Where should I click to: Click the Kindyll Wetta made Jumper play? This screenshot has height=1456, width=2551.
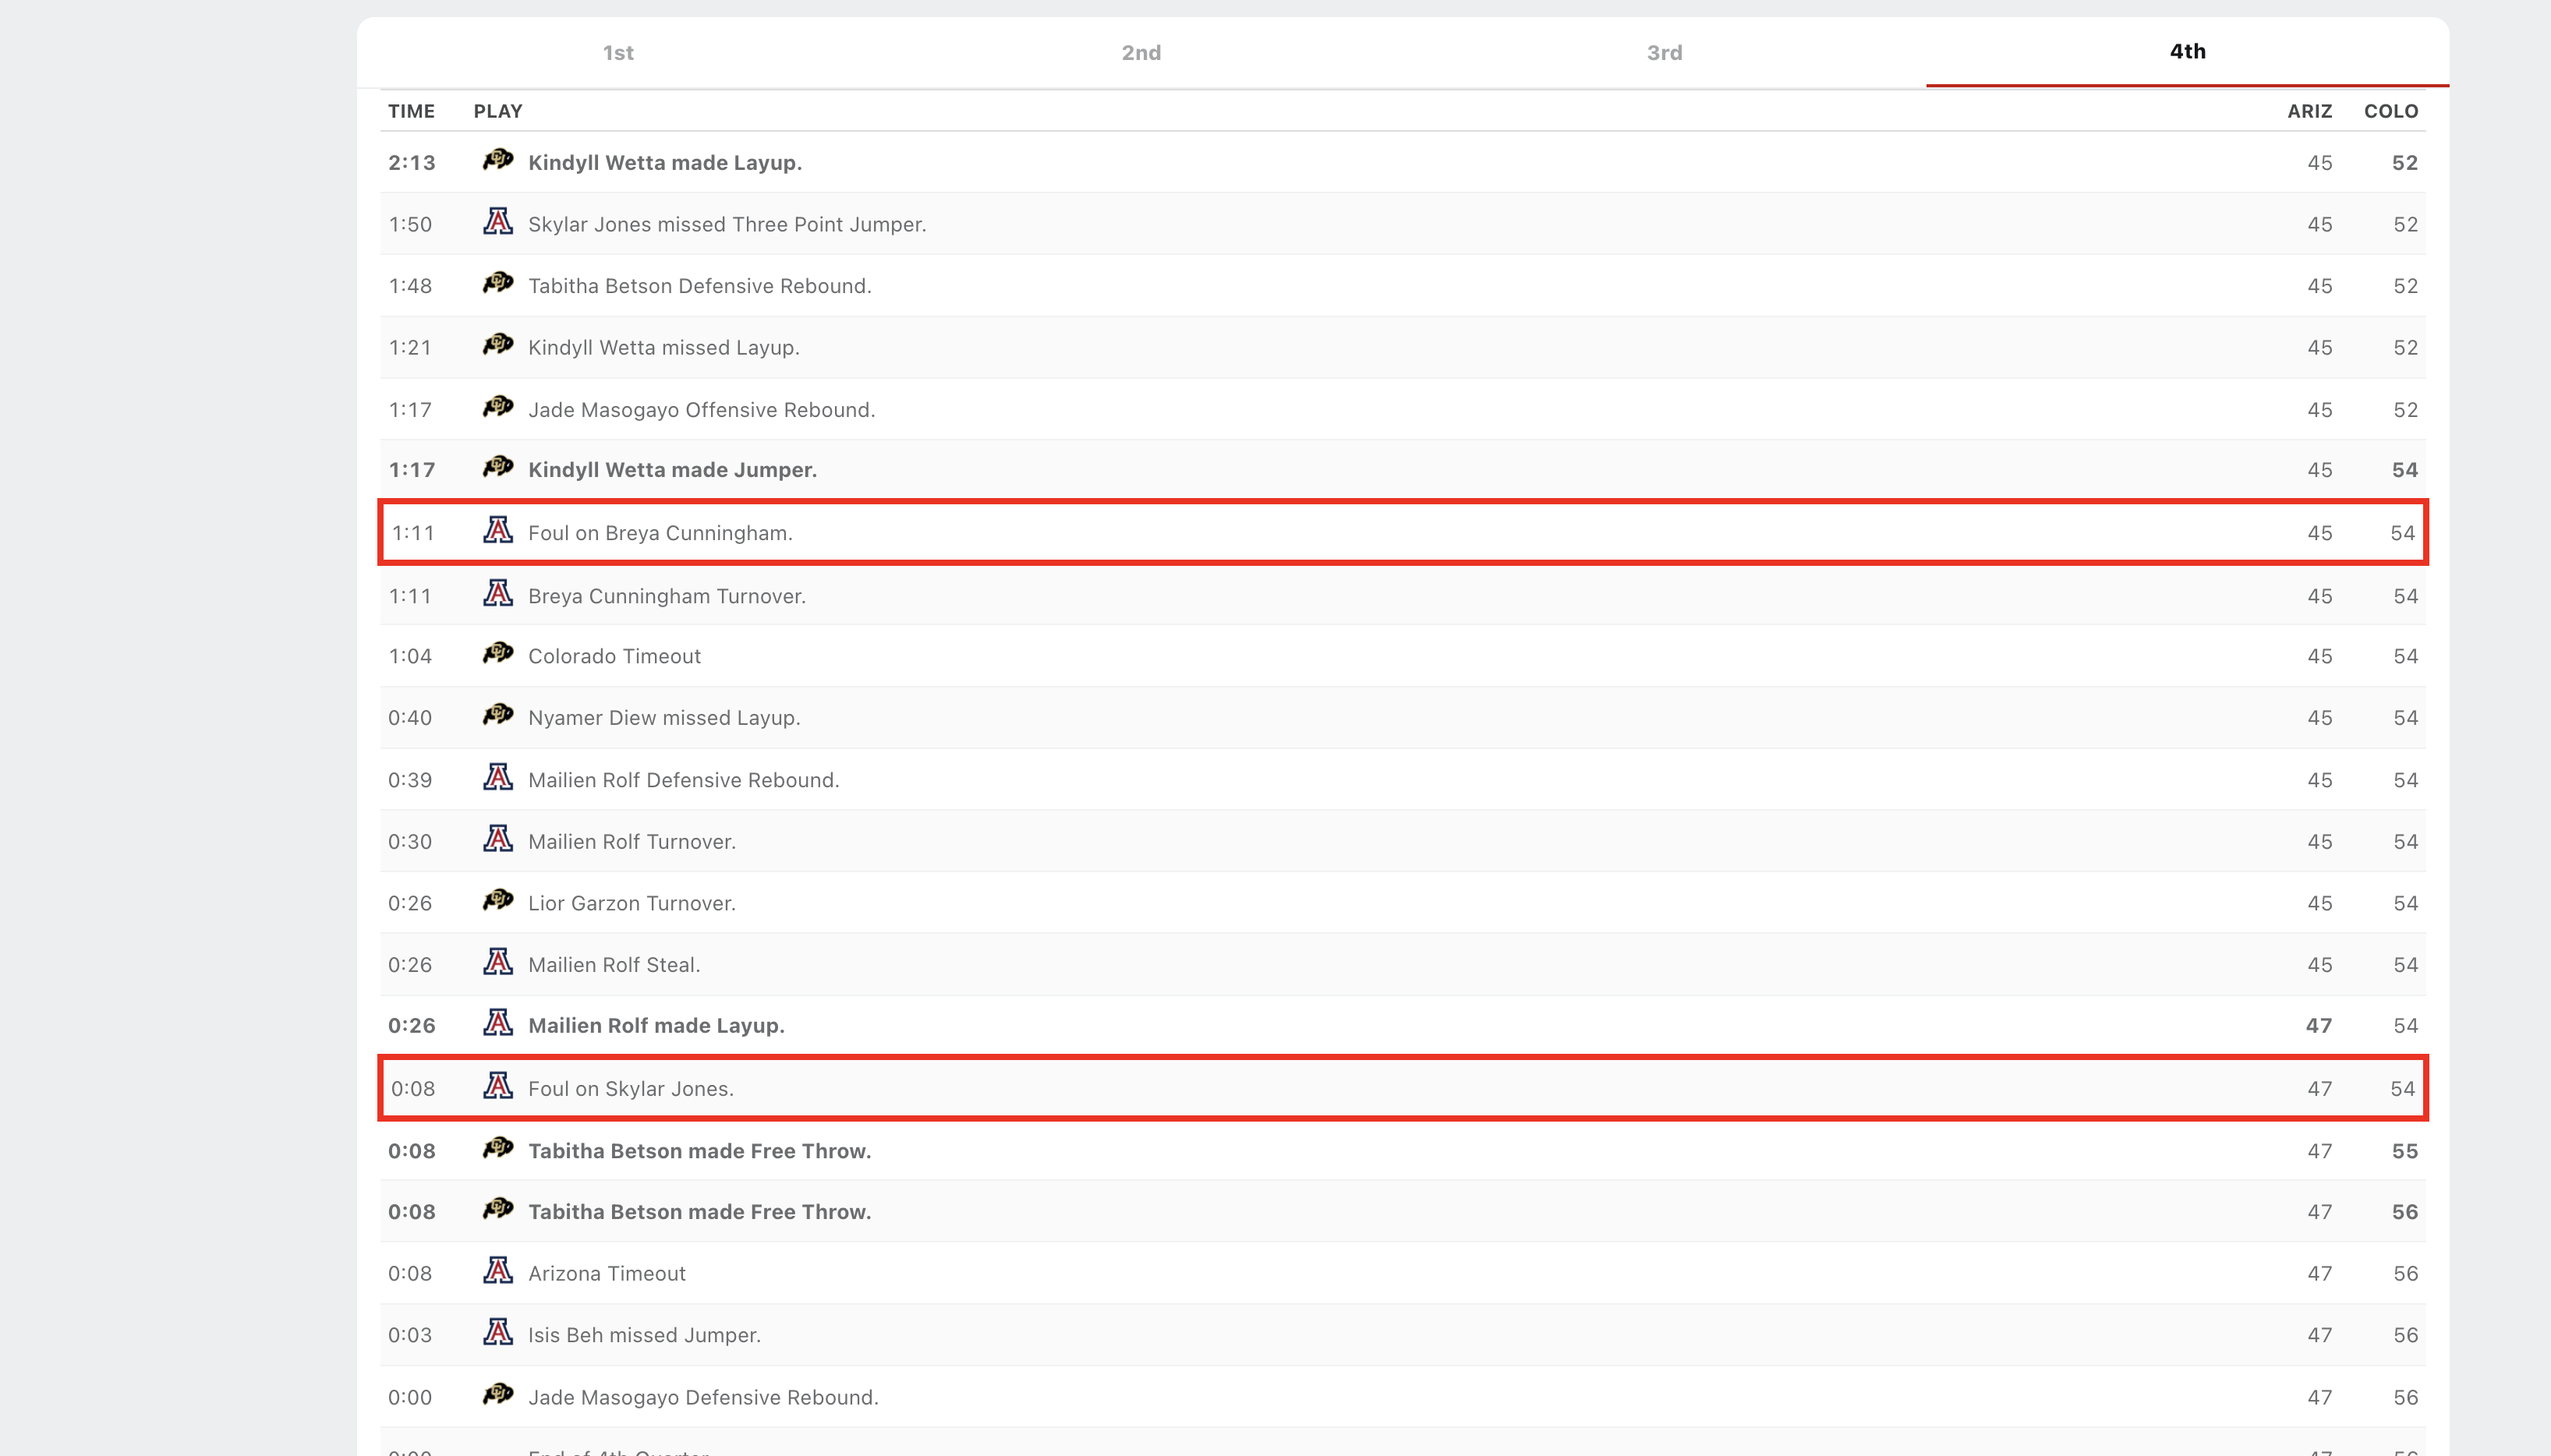pyautogui.click(x=672, y=470)
